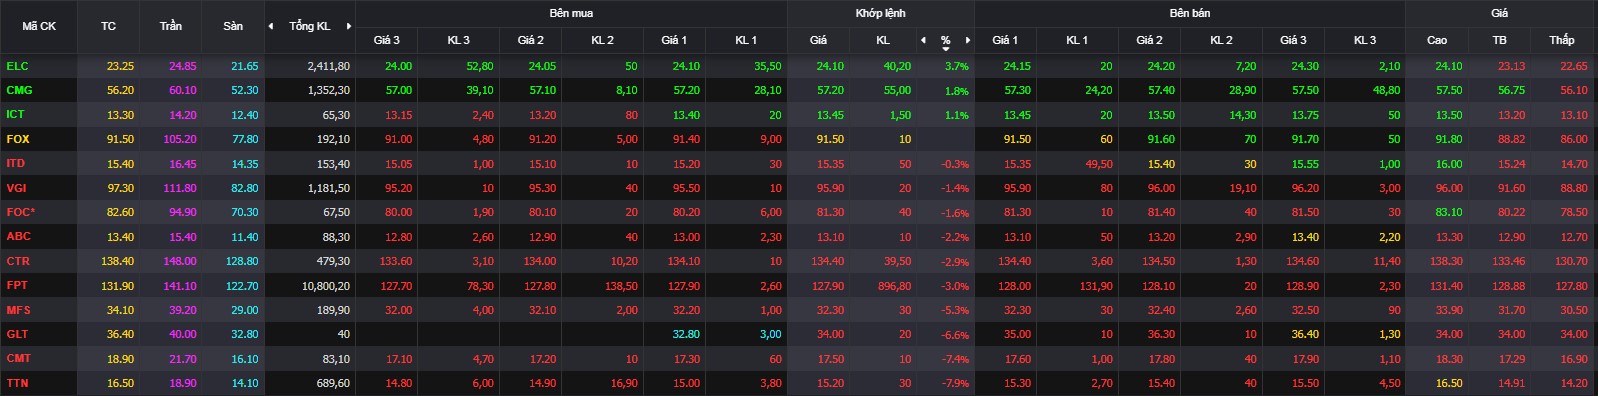Click the Trần column header
The width and height of the screenshot is (1598, 396).
click(171, 26)
